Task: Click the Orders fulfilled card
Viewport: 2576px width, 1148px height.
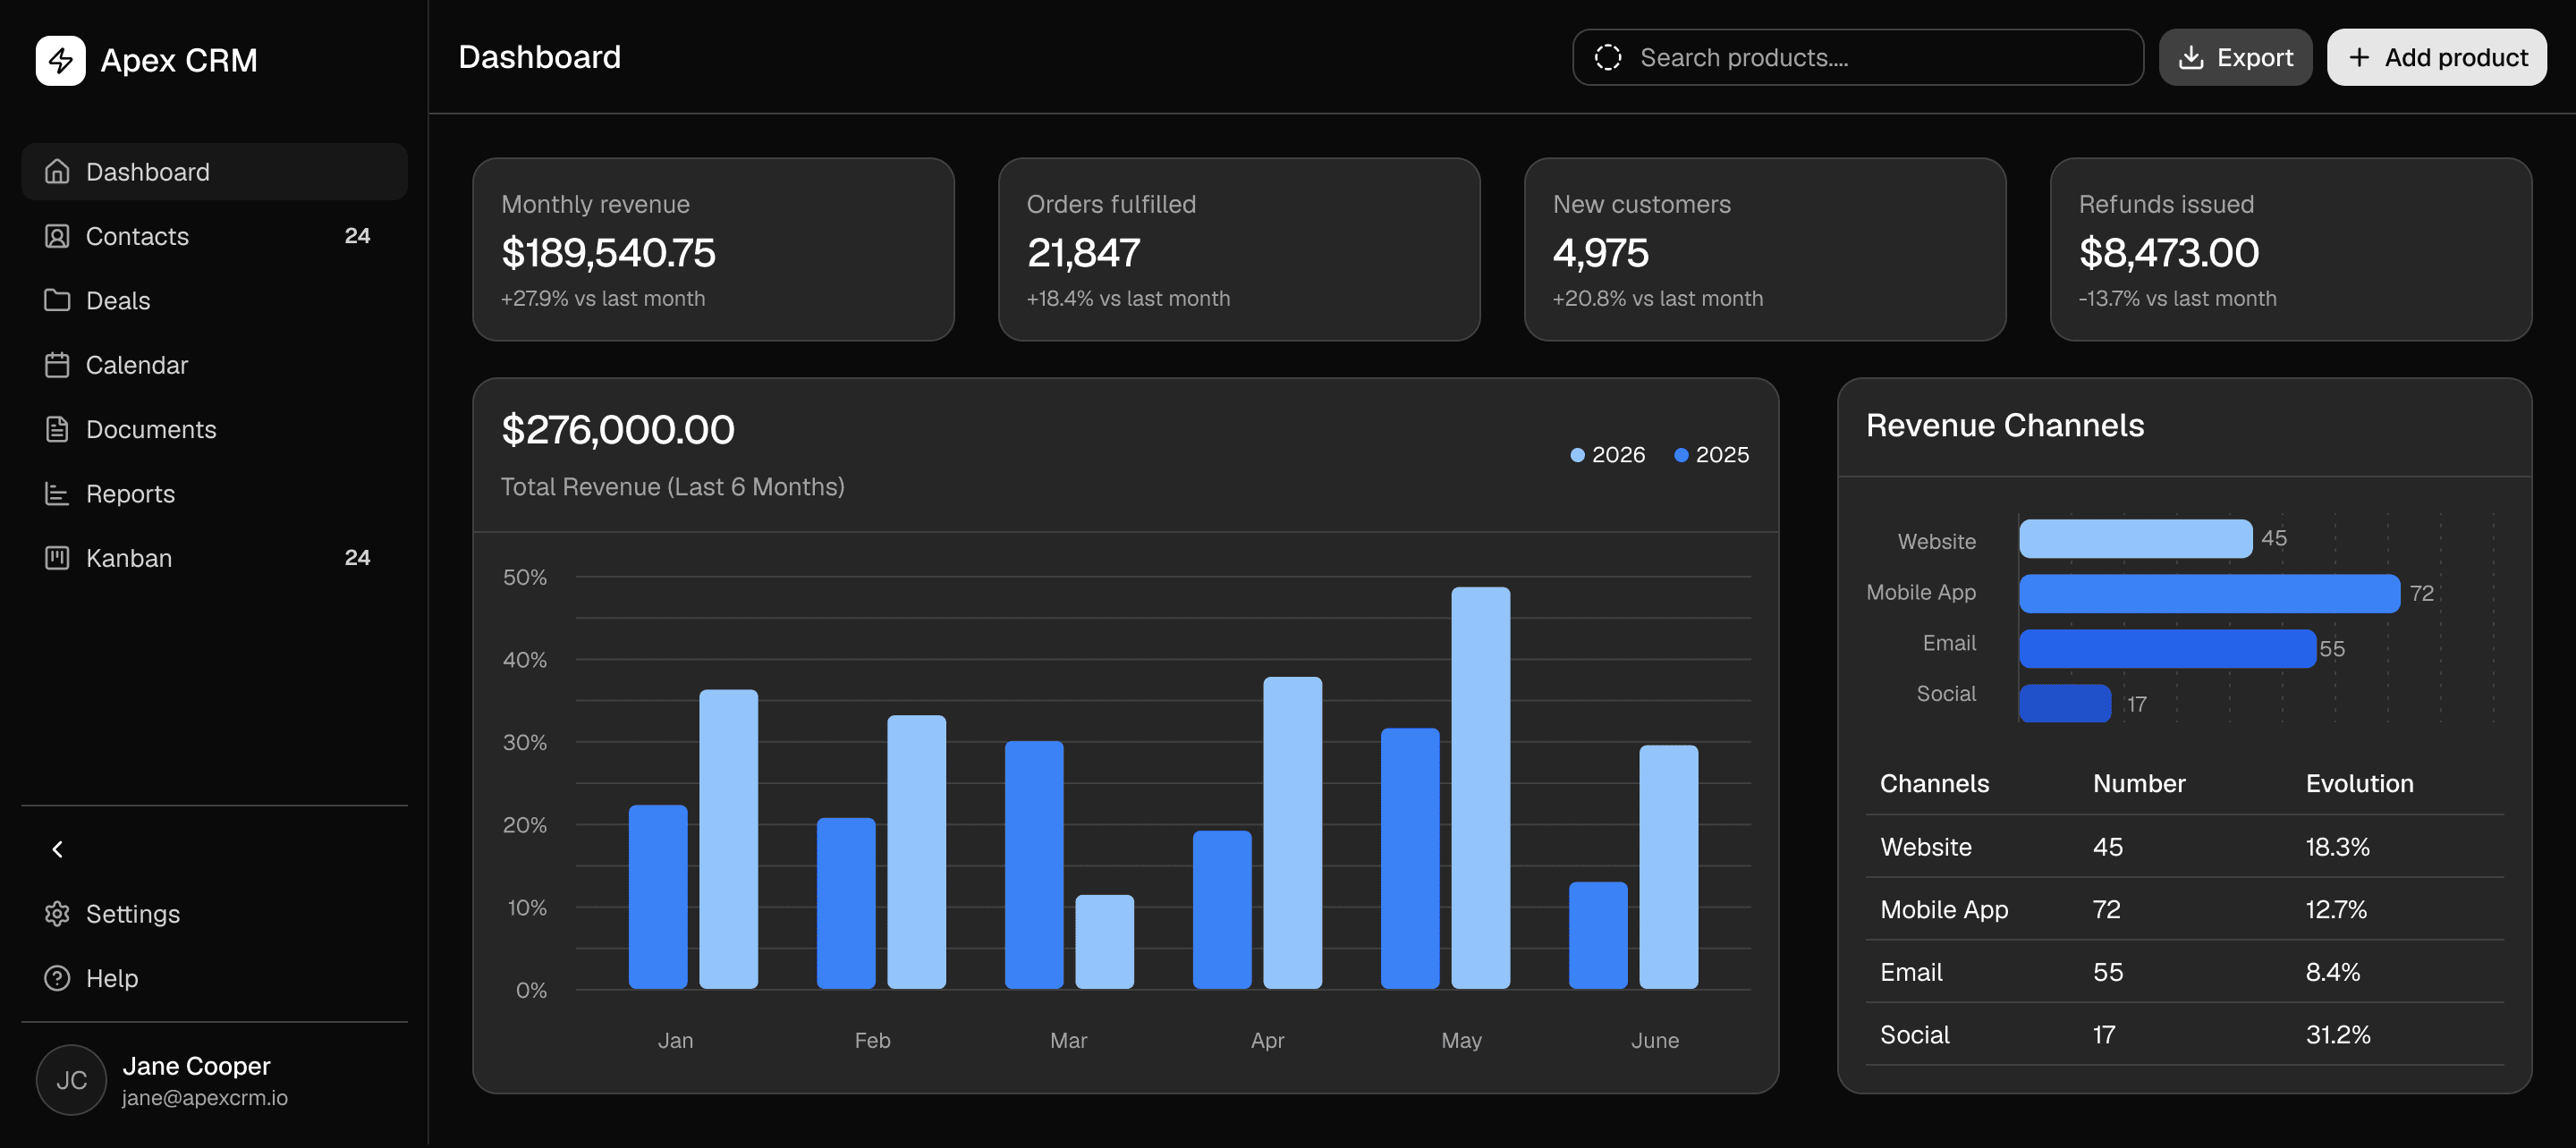Action: (x=1239, y=249)
